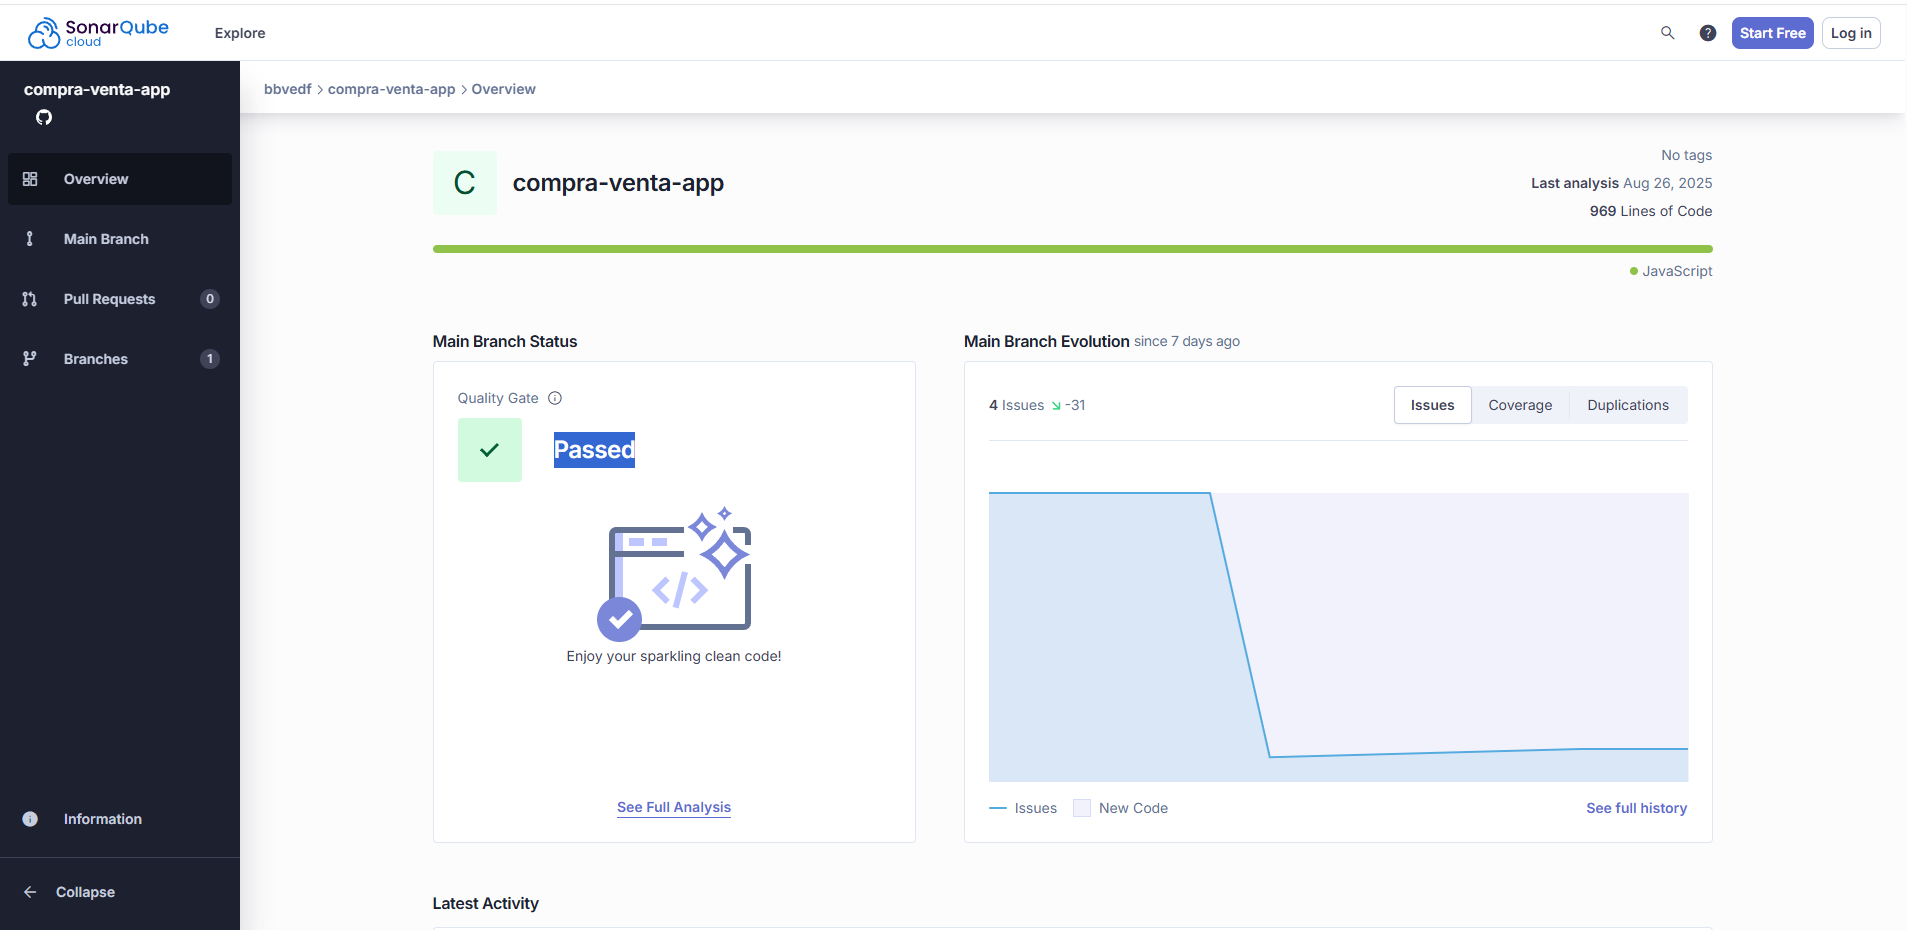Show Quality Gate info tooltip icon
Image resolution: width=1907 pixels, height=930 pixels.
tap(555, 398)
